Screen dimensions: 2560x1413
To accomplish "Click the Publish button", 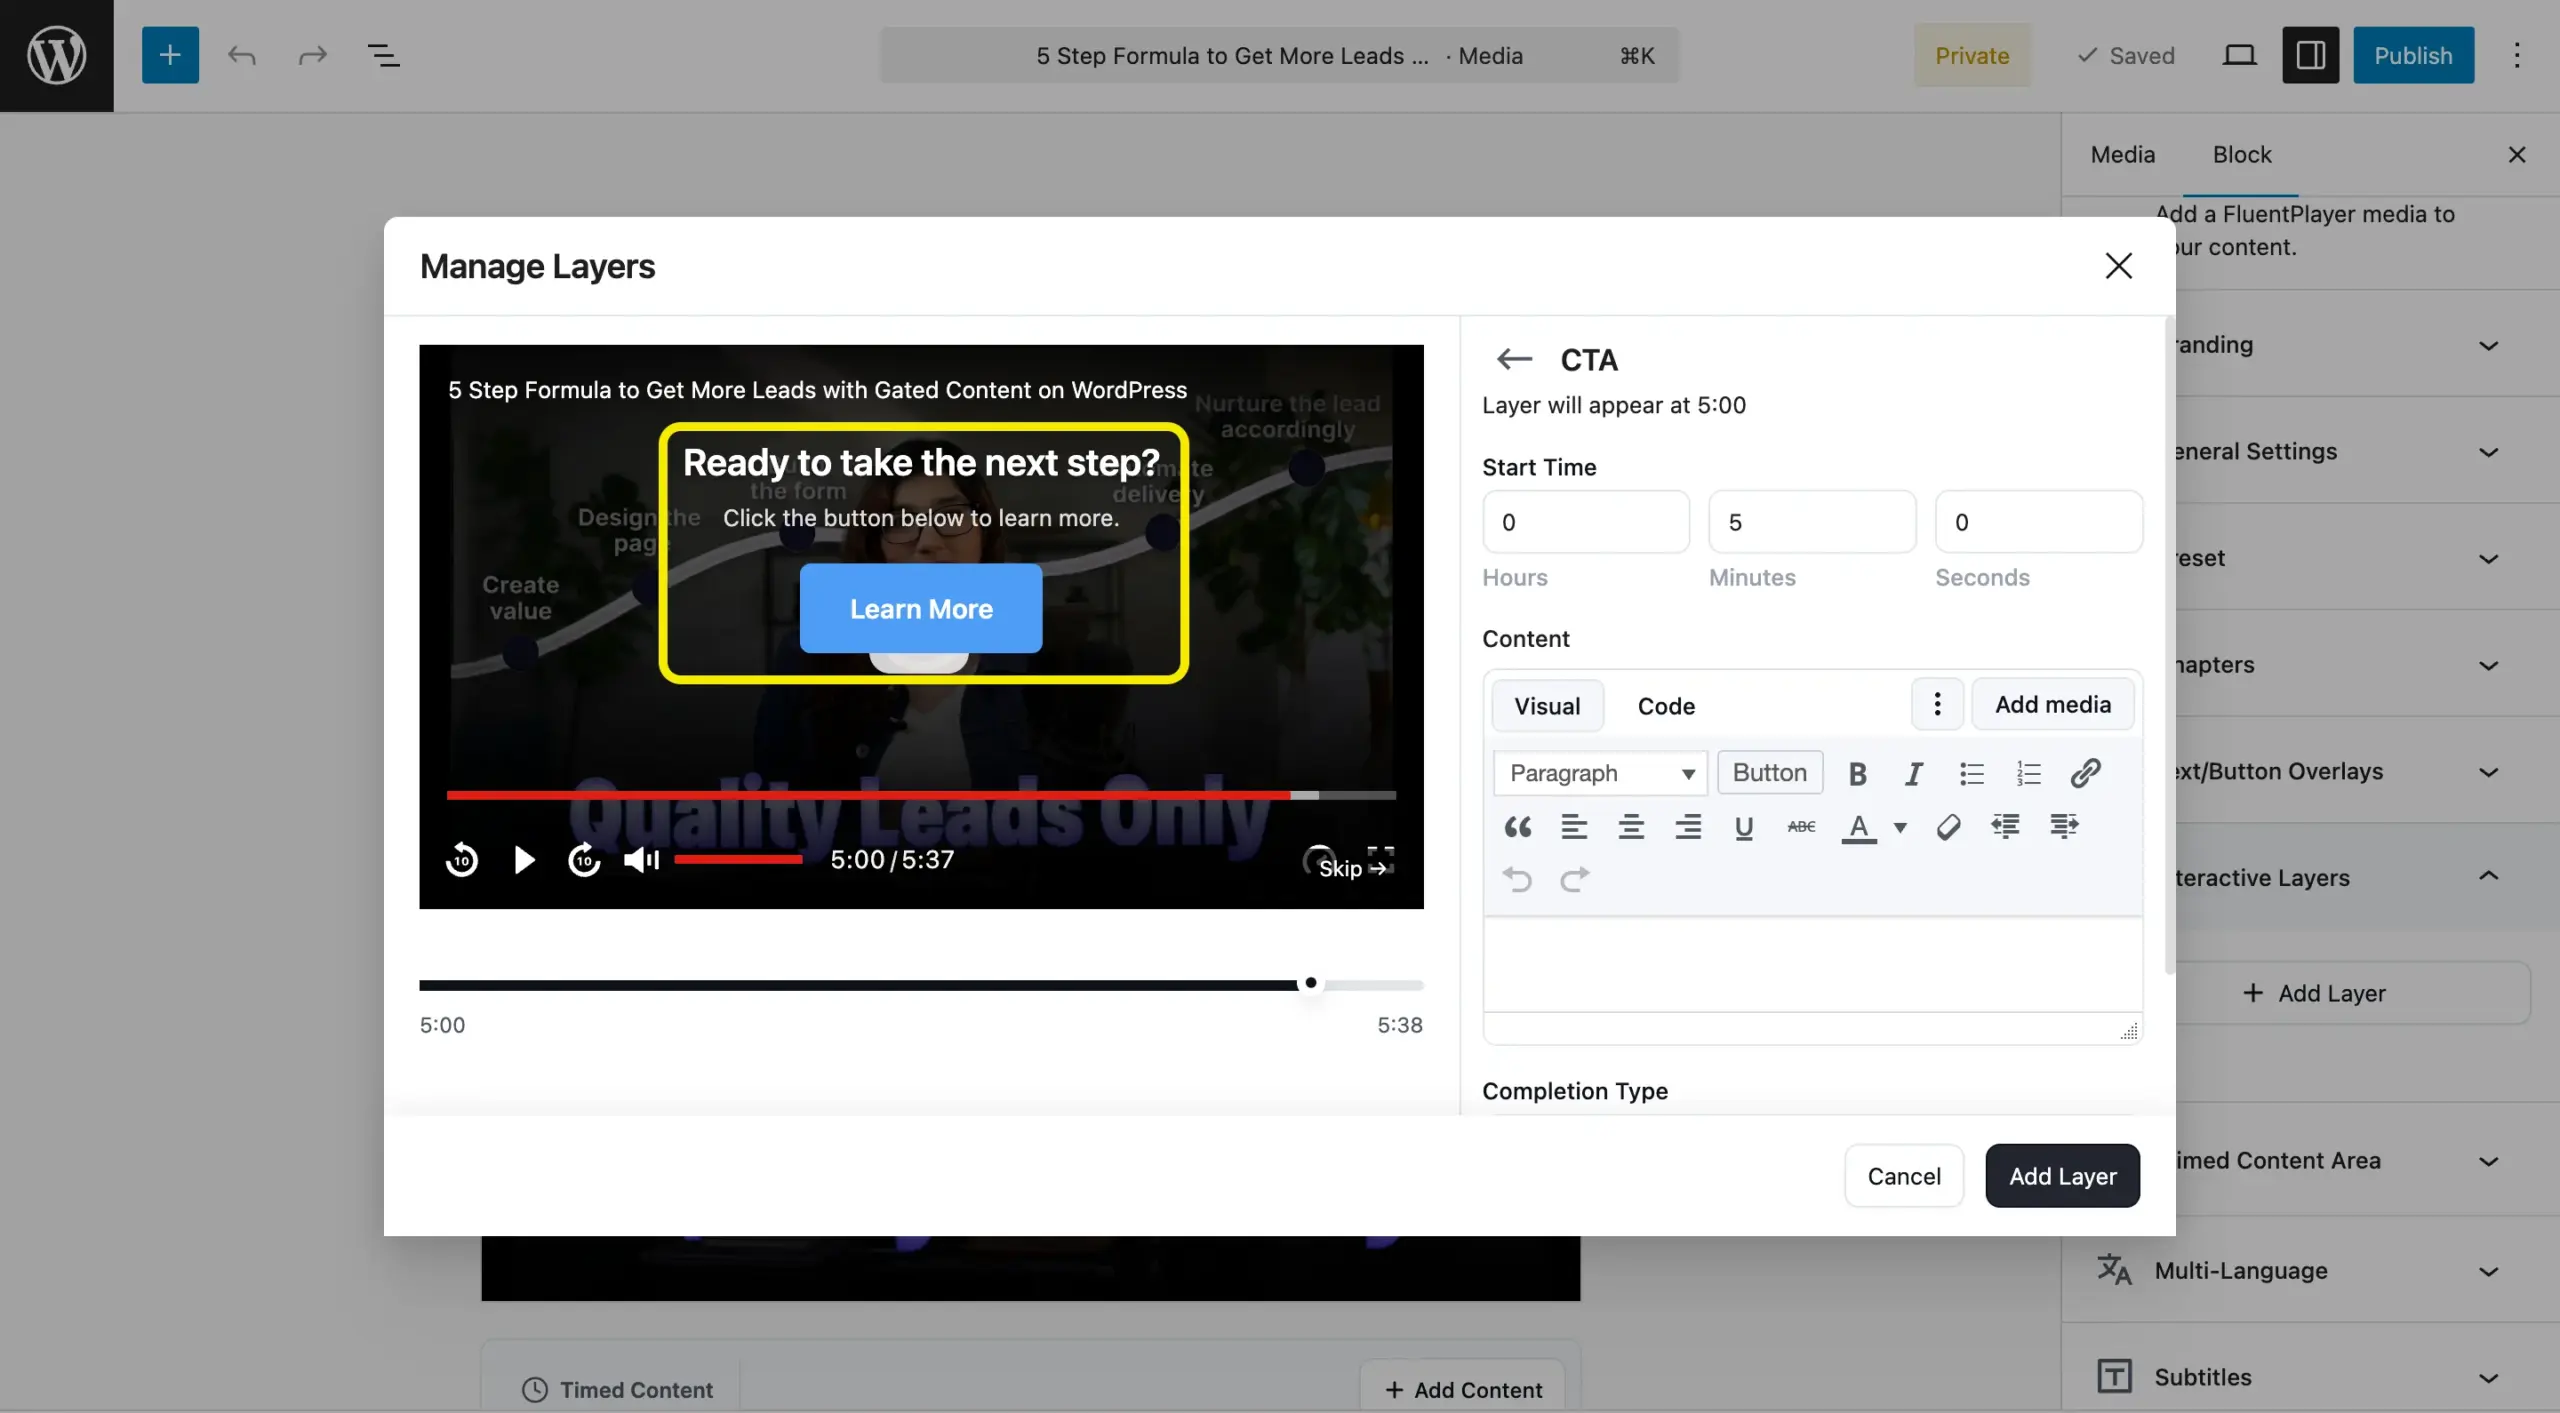I will coord(2413,55).
